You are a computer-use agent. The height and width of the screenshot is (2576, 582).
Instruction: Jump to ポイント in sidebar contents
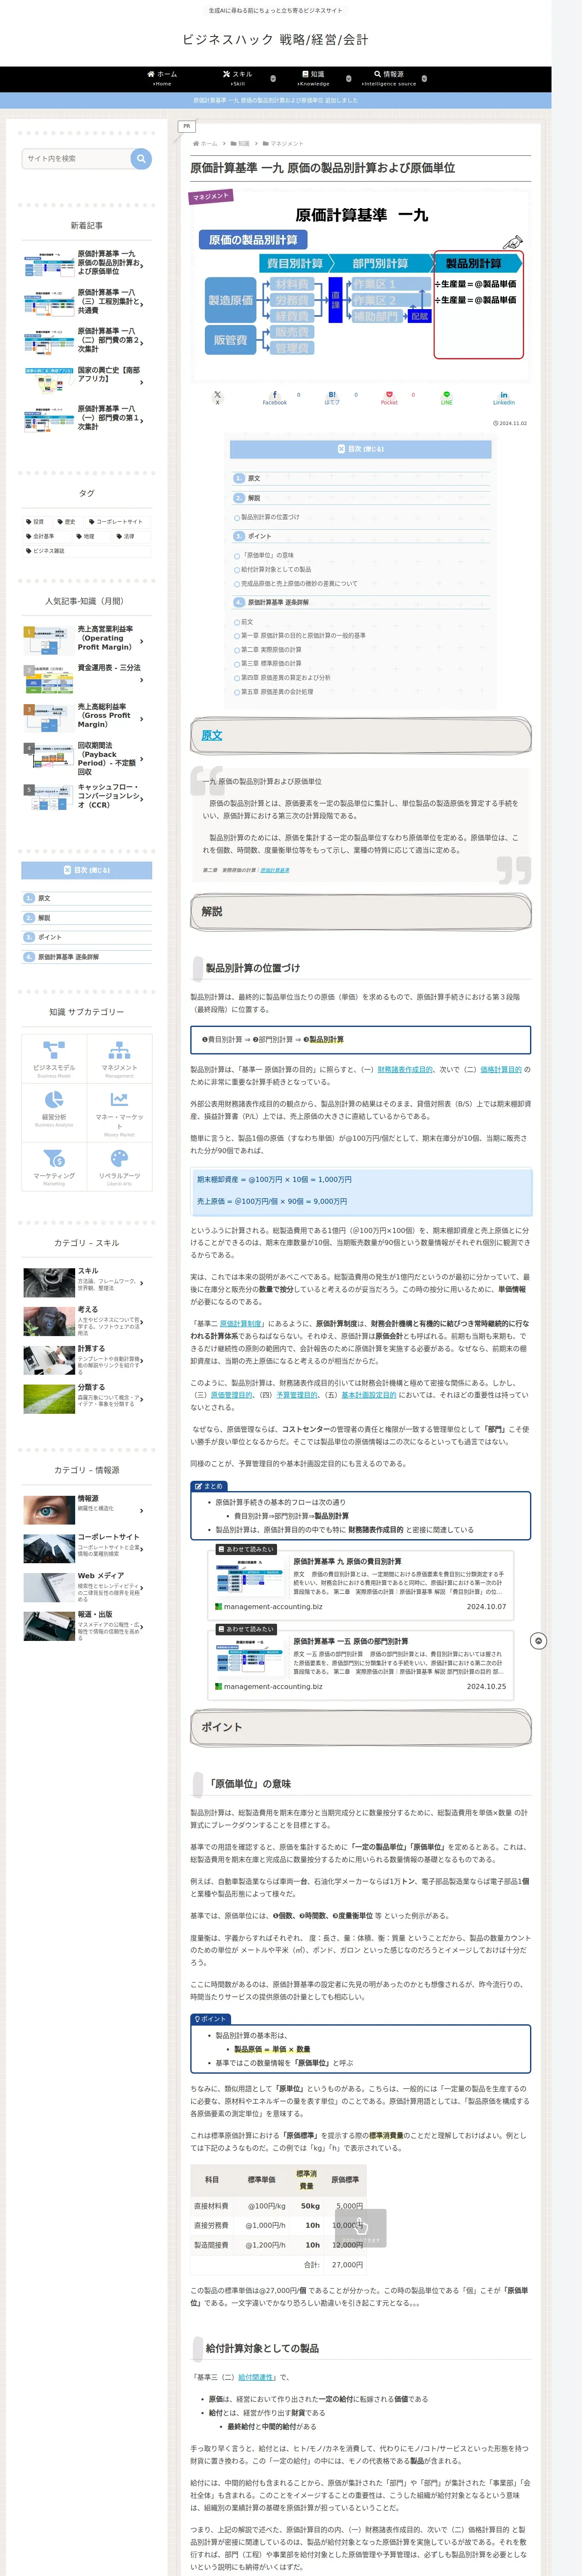[49, 937]
